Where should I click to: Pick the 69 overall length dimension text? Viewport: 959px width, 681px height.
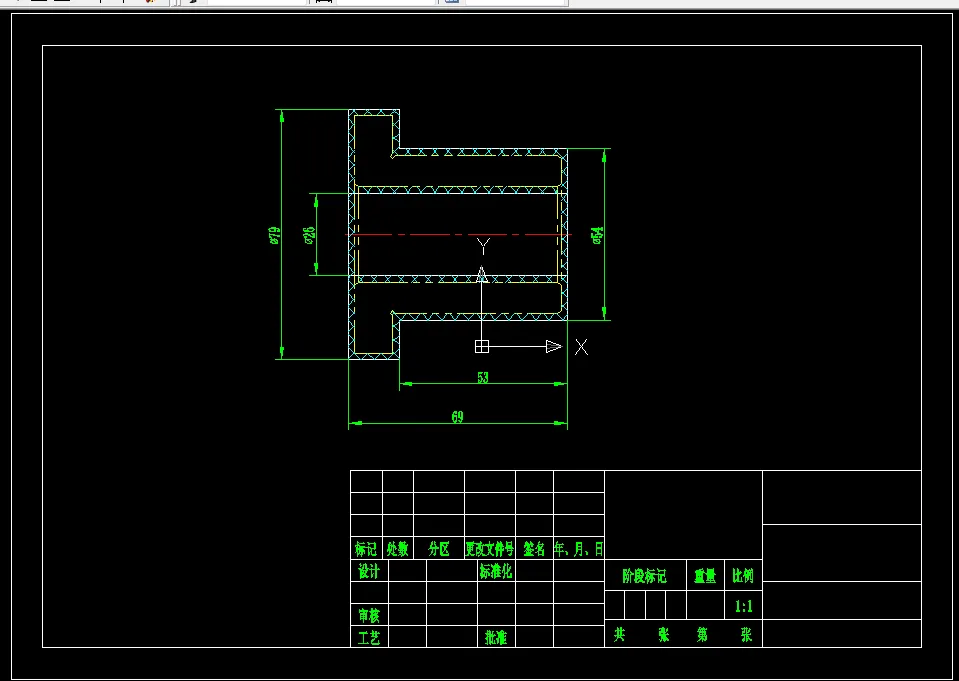457,417
